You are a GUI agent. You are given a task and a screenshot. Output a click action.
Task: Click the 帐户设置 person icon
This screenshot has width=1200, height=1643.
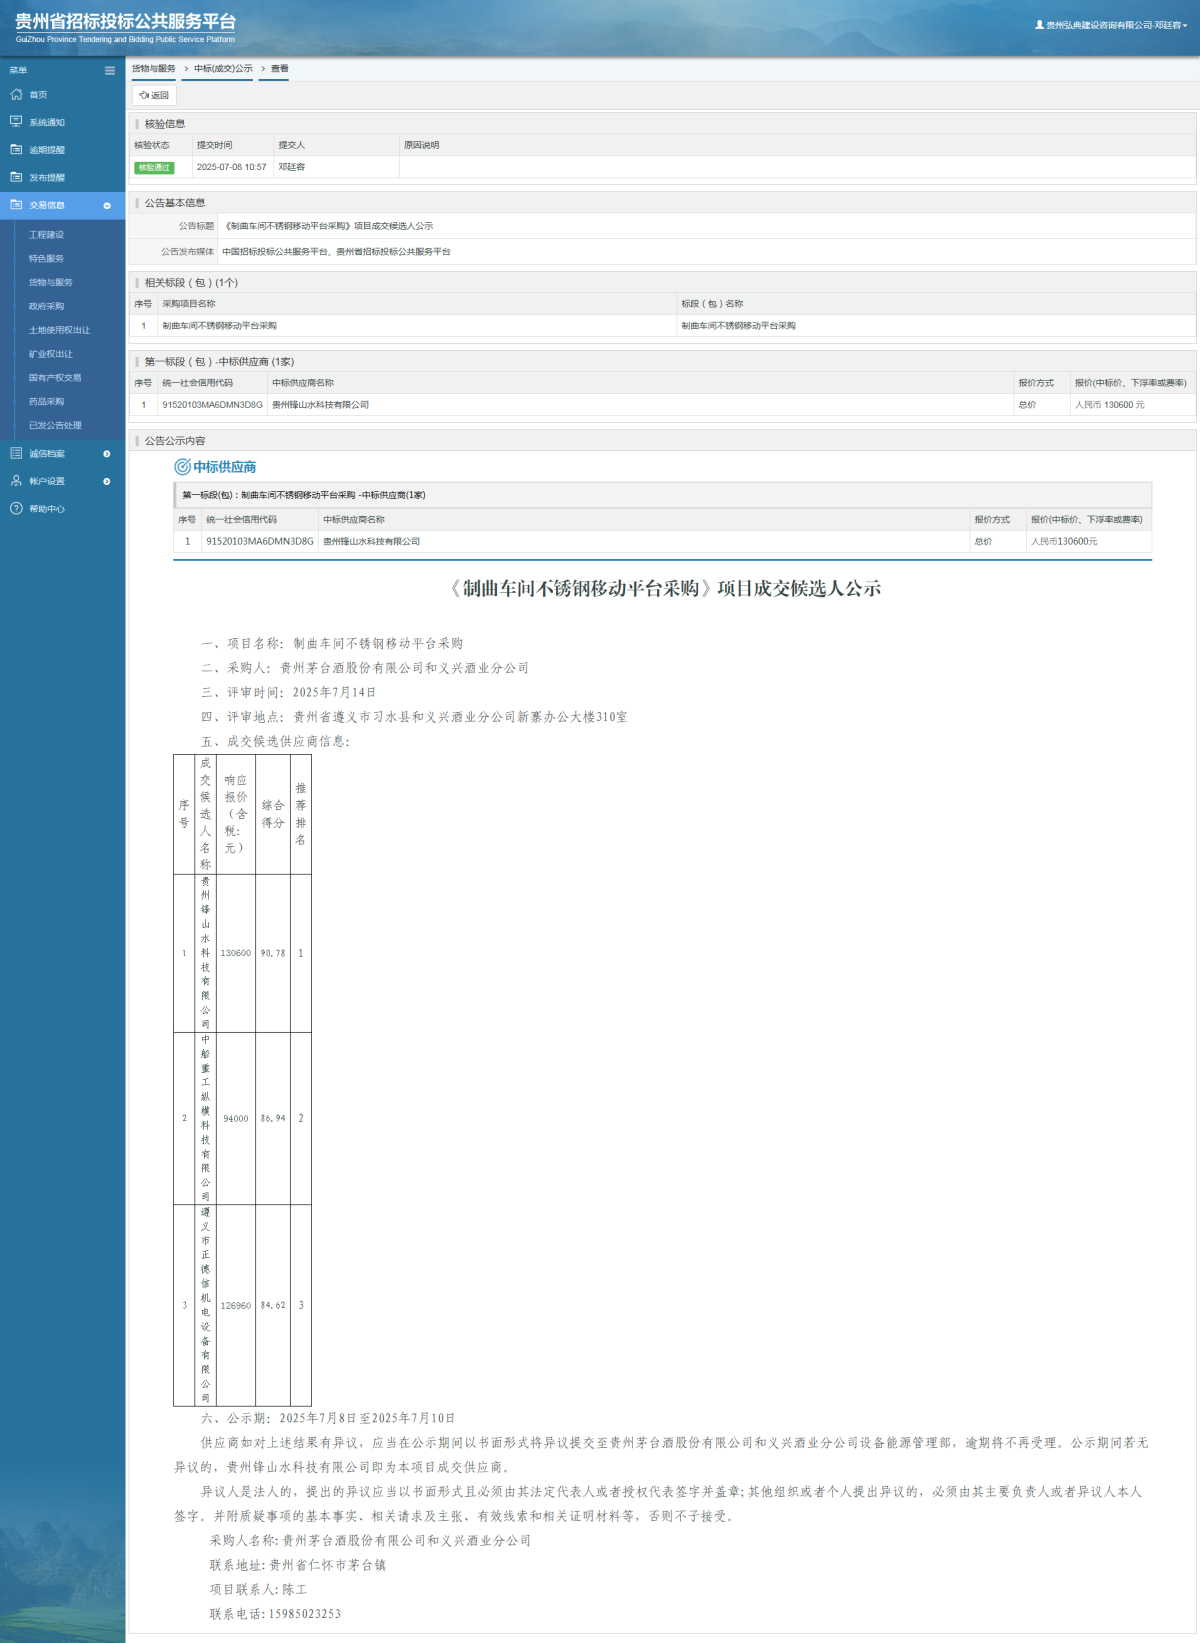(16, 481)
